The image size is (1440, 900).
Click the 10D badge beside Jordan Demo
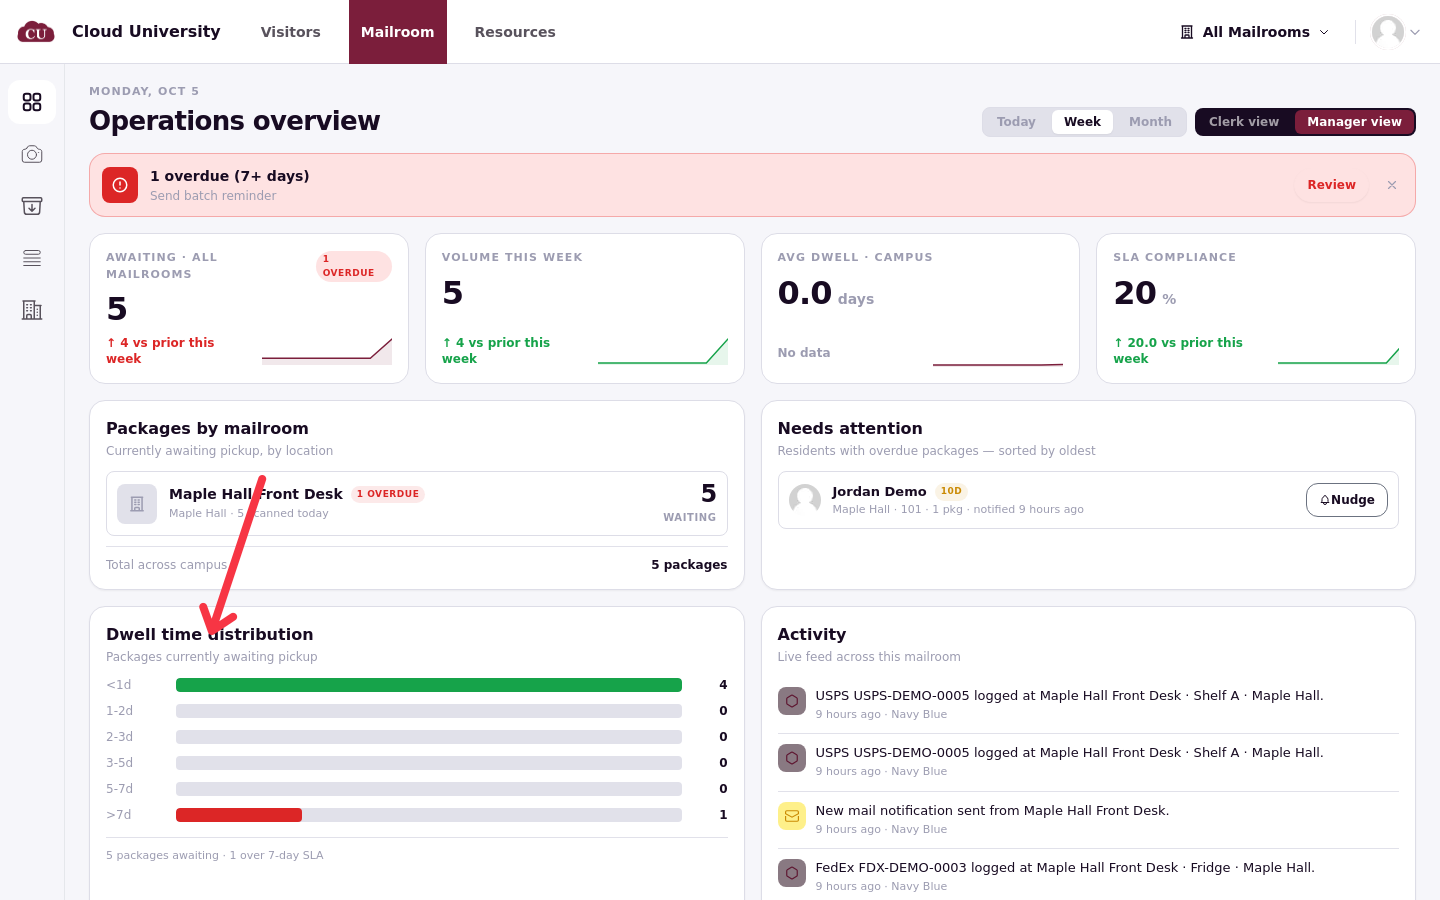tap(951, 491)
